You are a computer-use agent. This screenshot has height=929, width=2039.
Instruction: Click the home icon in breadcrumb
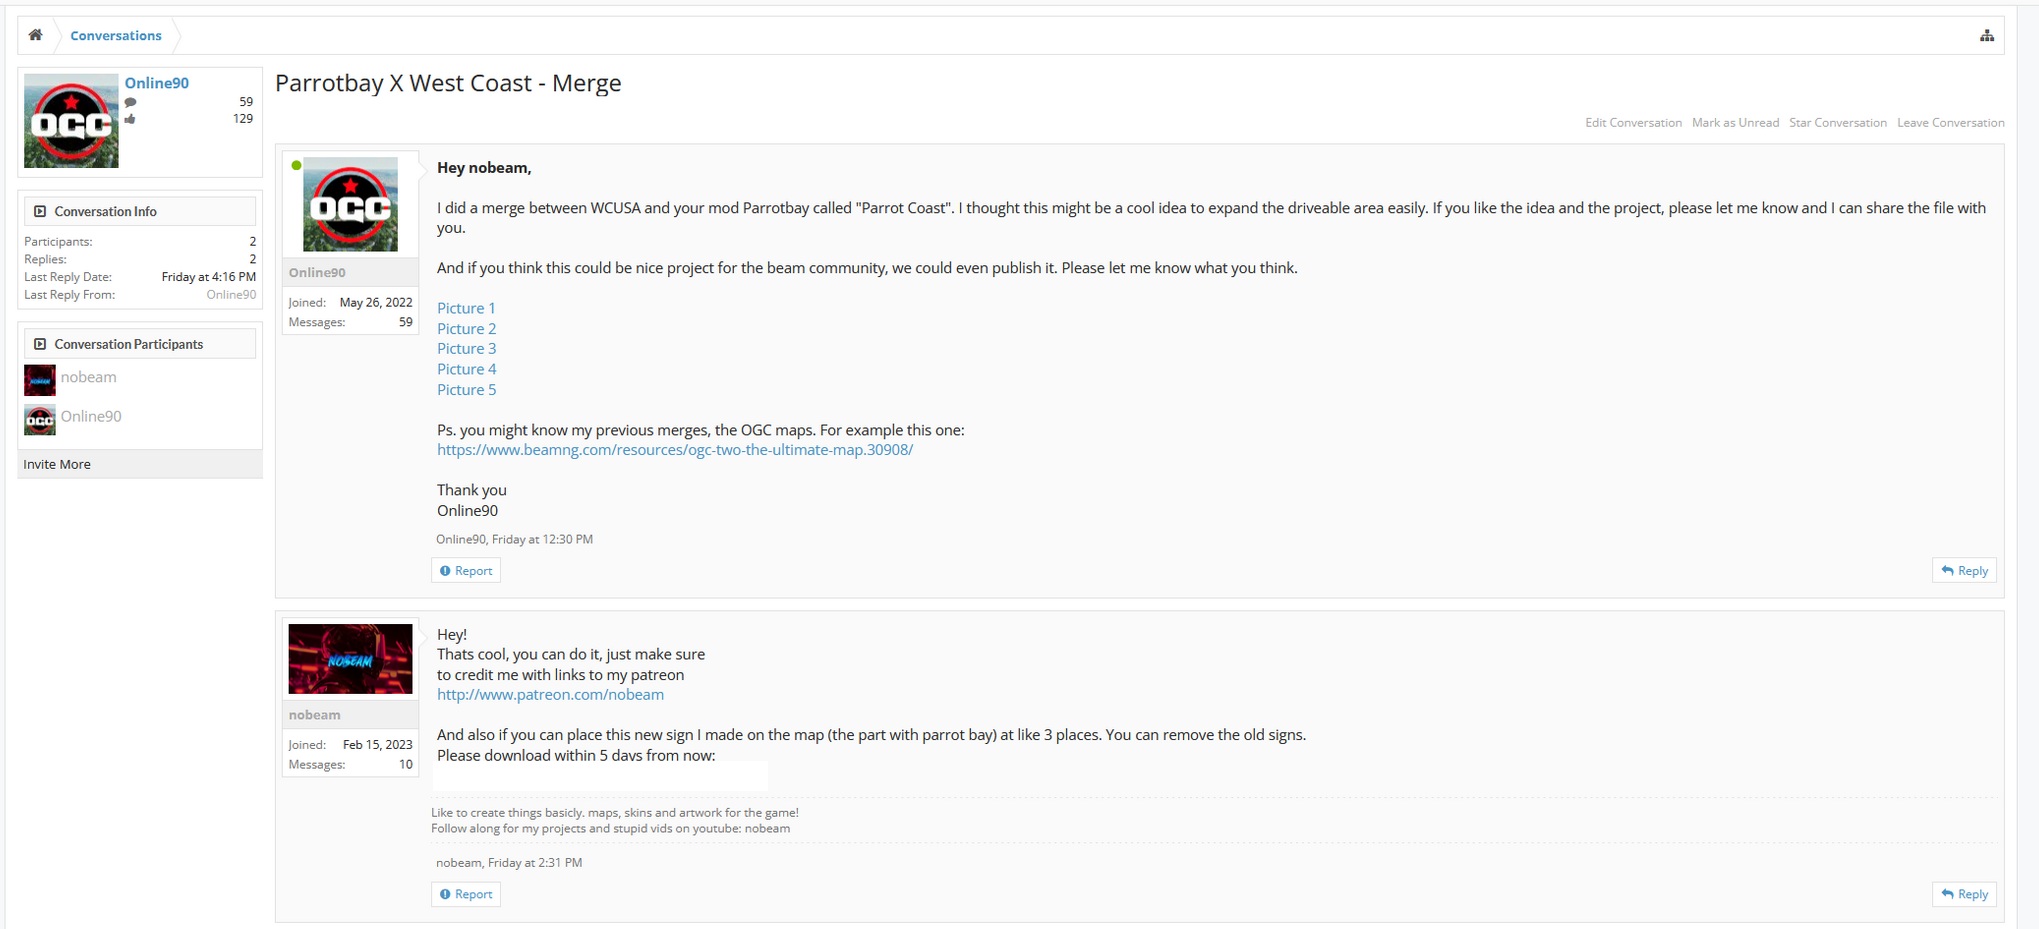[x=36, y=35]
